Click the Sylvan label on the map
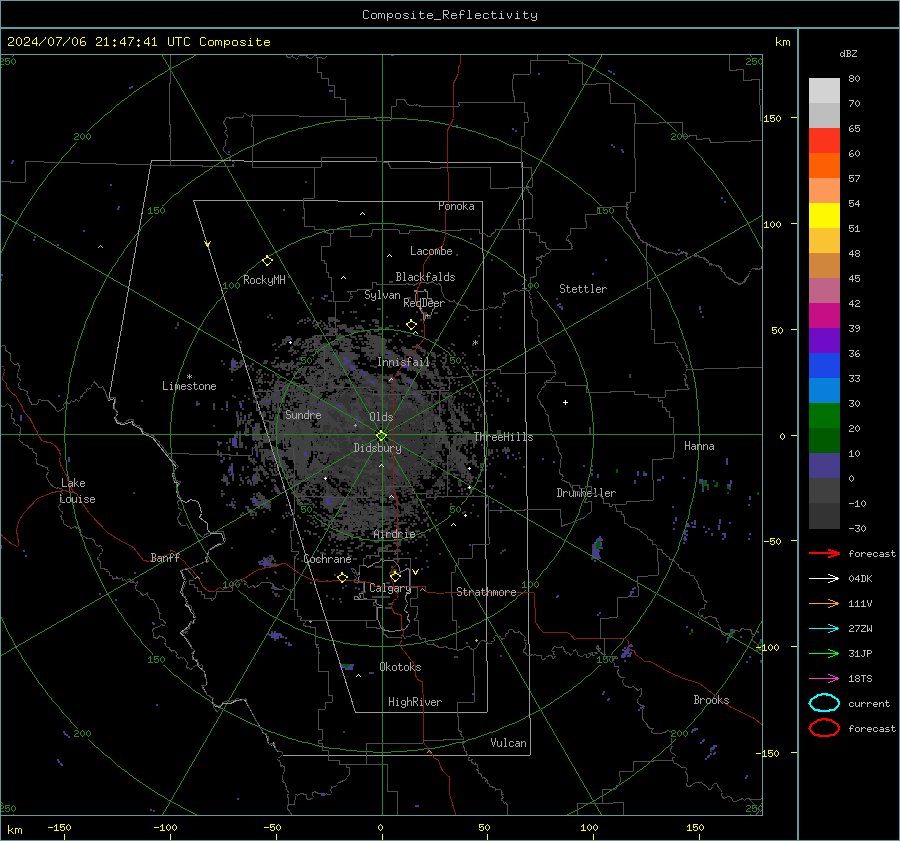 tap(382, 295)
